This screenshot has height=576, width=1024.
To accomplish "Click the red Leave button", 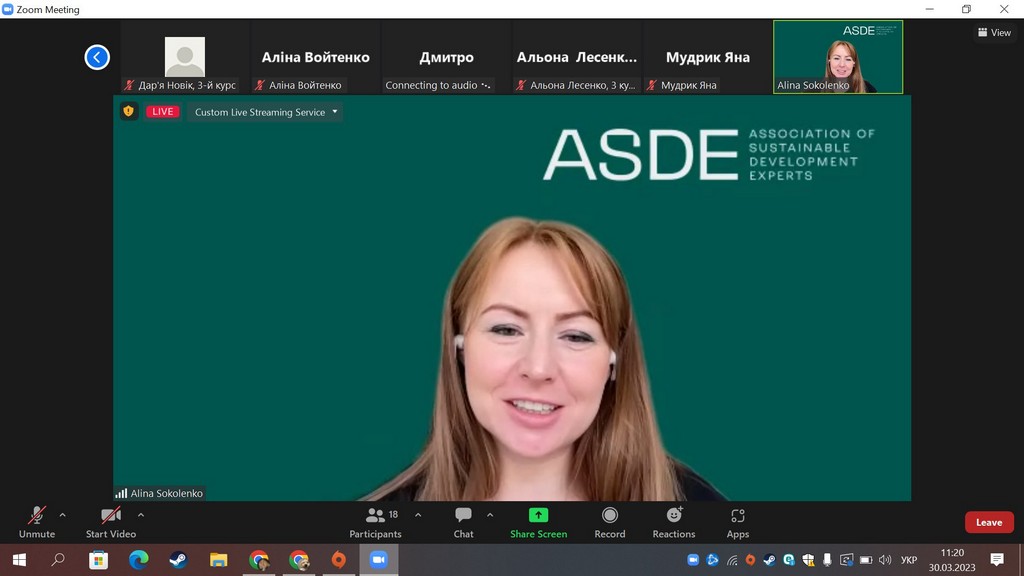I will pos(988,522).
